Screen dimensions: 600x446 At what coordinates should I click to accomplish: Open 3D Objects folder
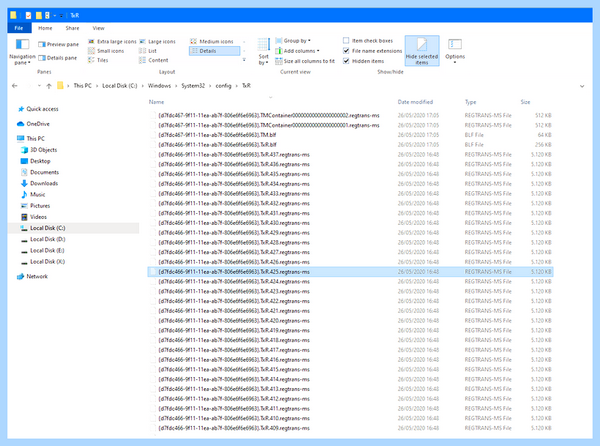pos(39,150)
